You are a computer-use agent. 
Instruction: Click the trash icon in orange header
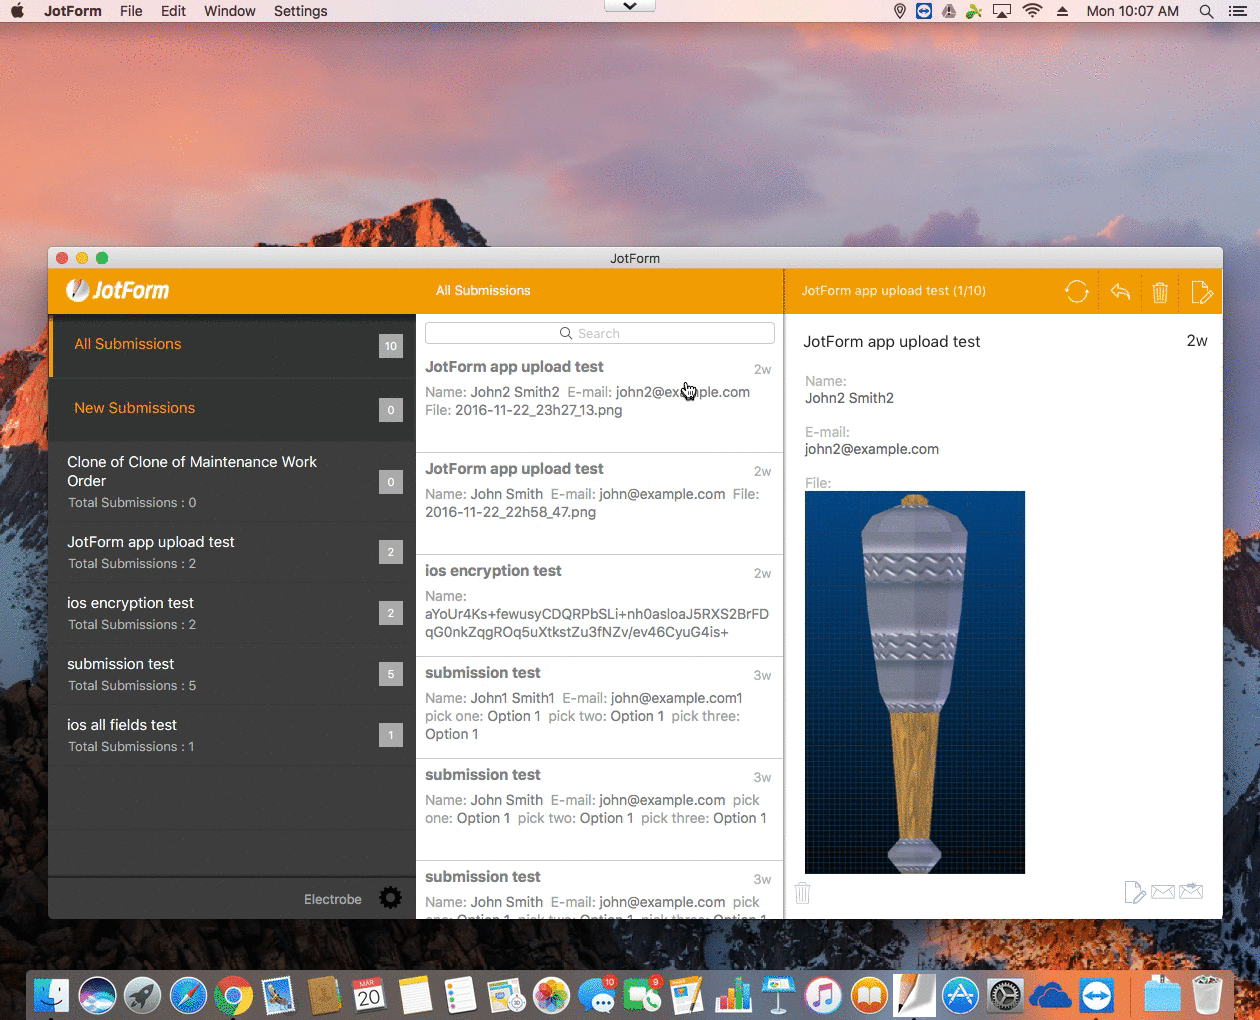1160,292
